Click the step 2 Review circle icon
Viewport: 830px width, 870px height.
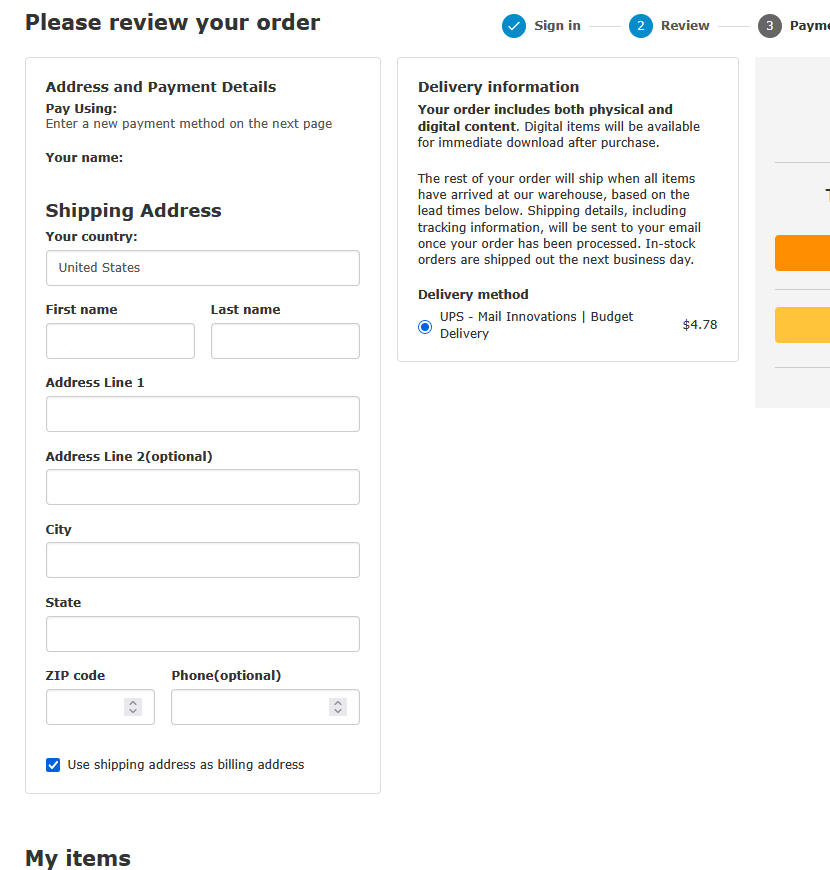[641, 26]
